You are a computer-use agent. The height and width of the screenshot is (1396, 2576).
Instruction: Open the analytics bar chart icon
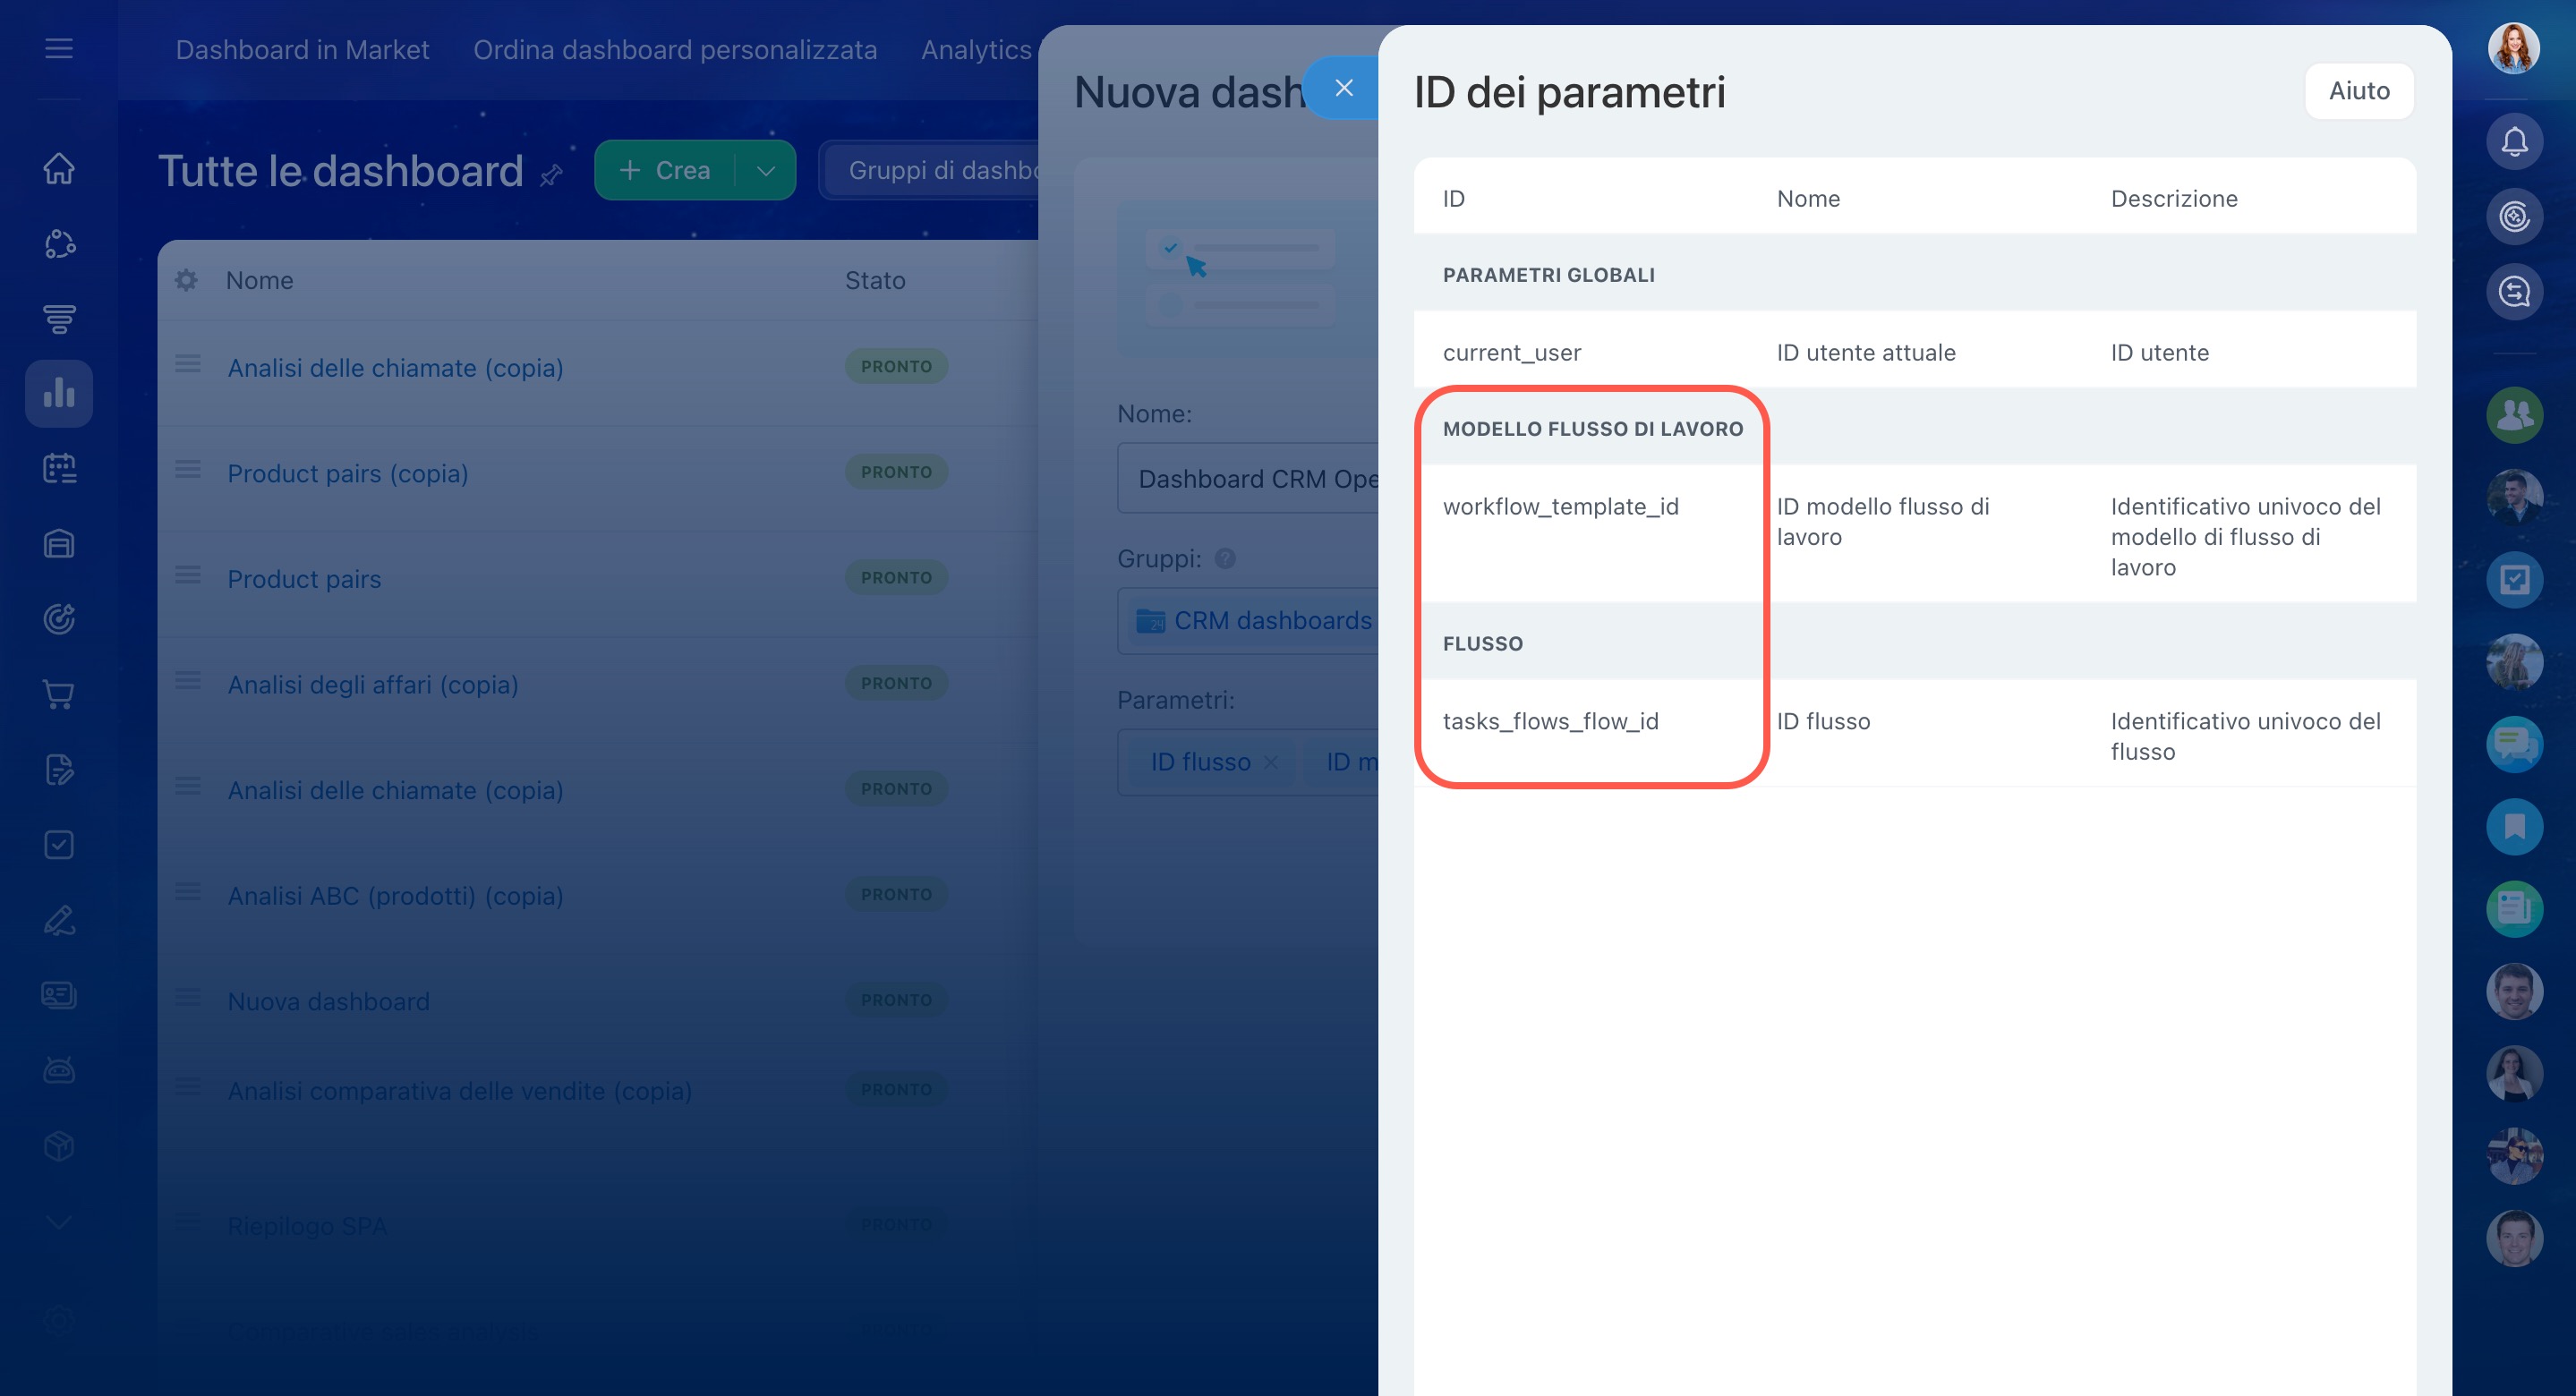pos(59,393)
